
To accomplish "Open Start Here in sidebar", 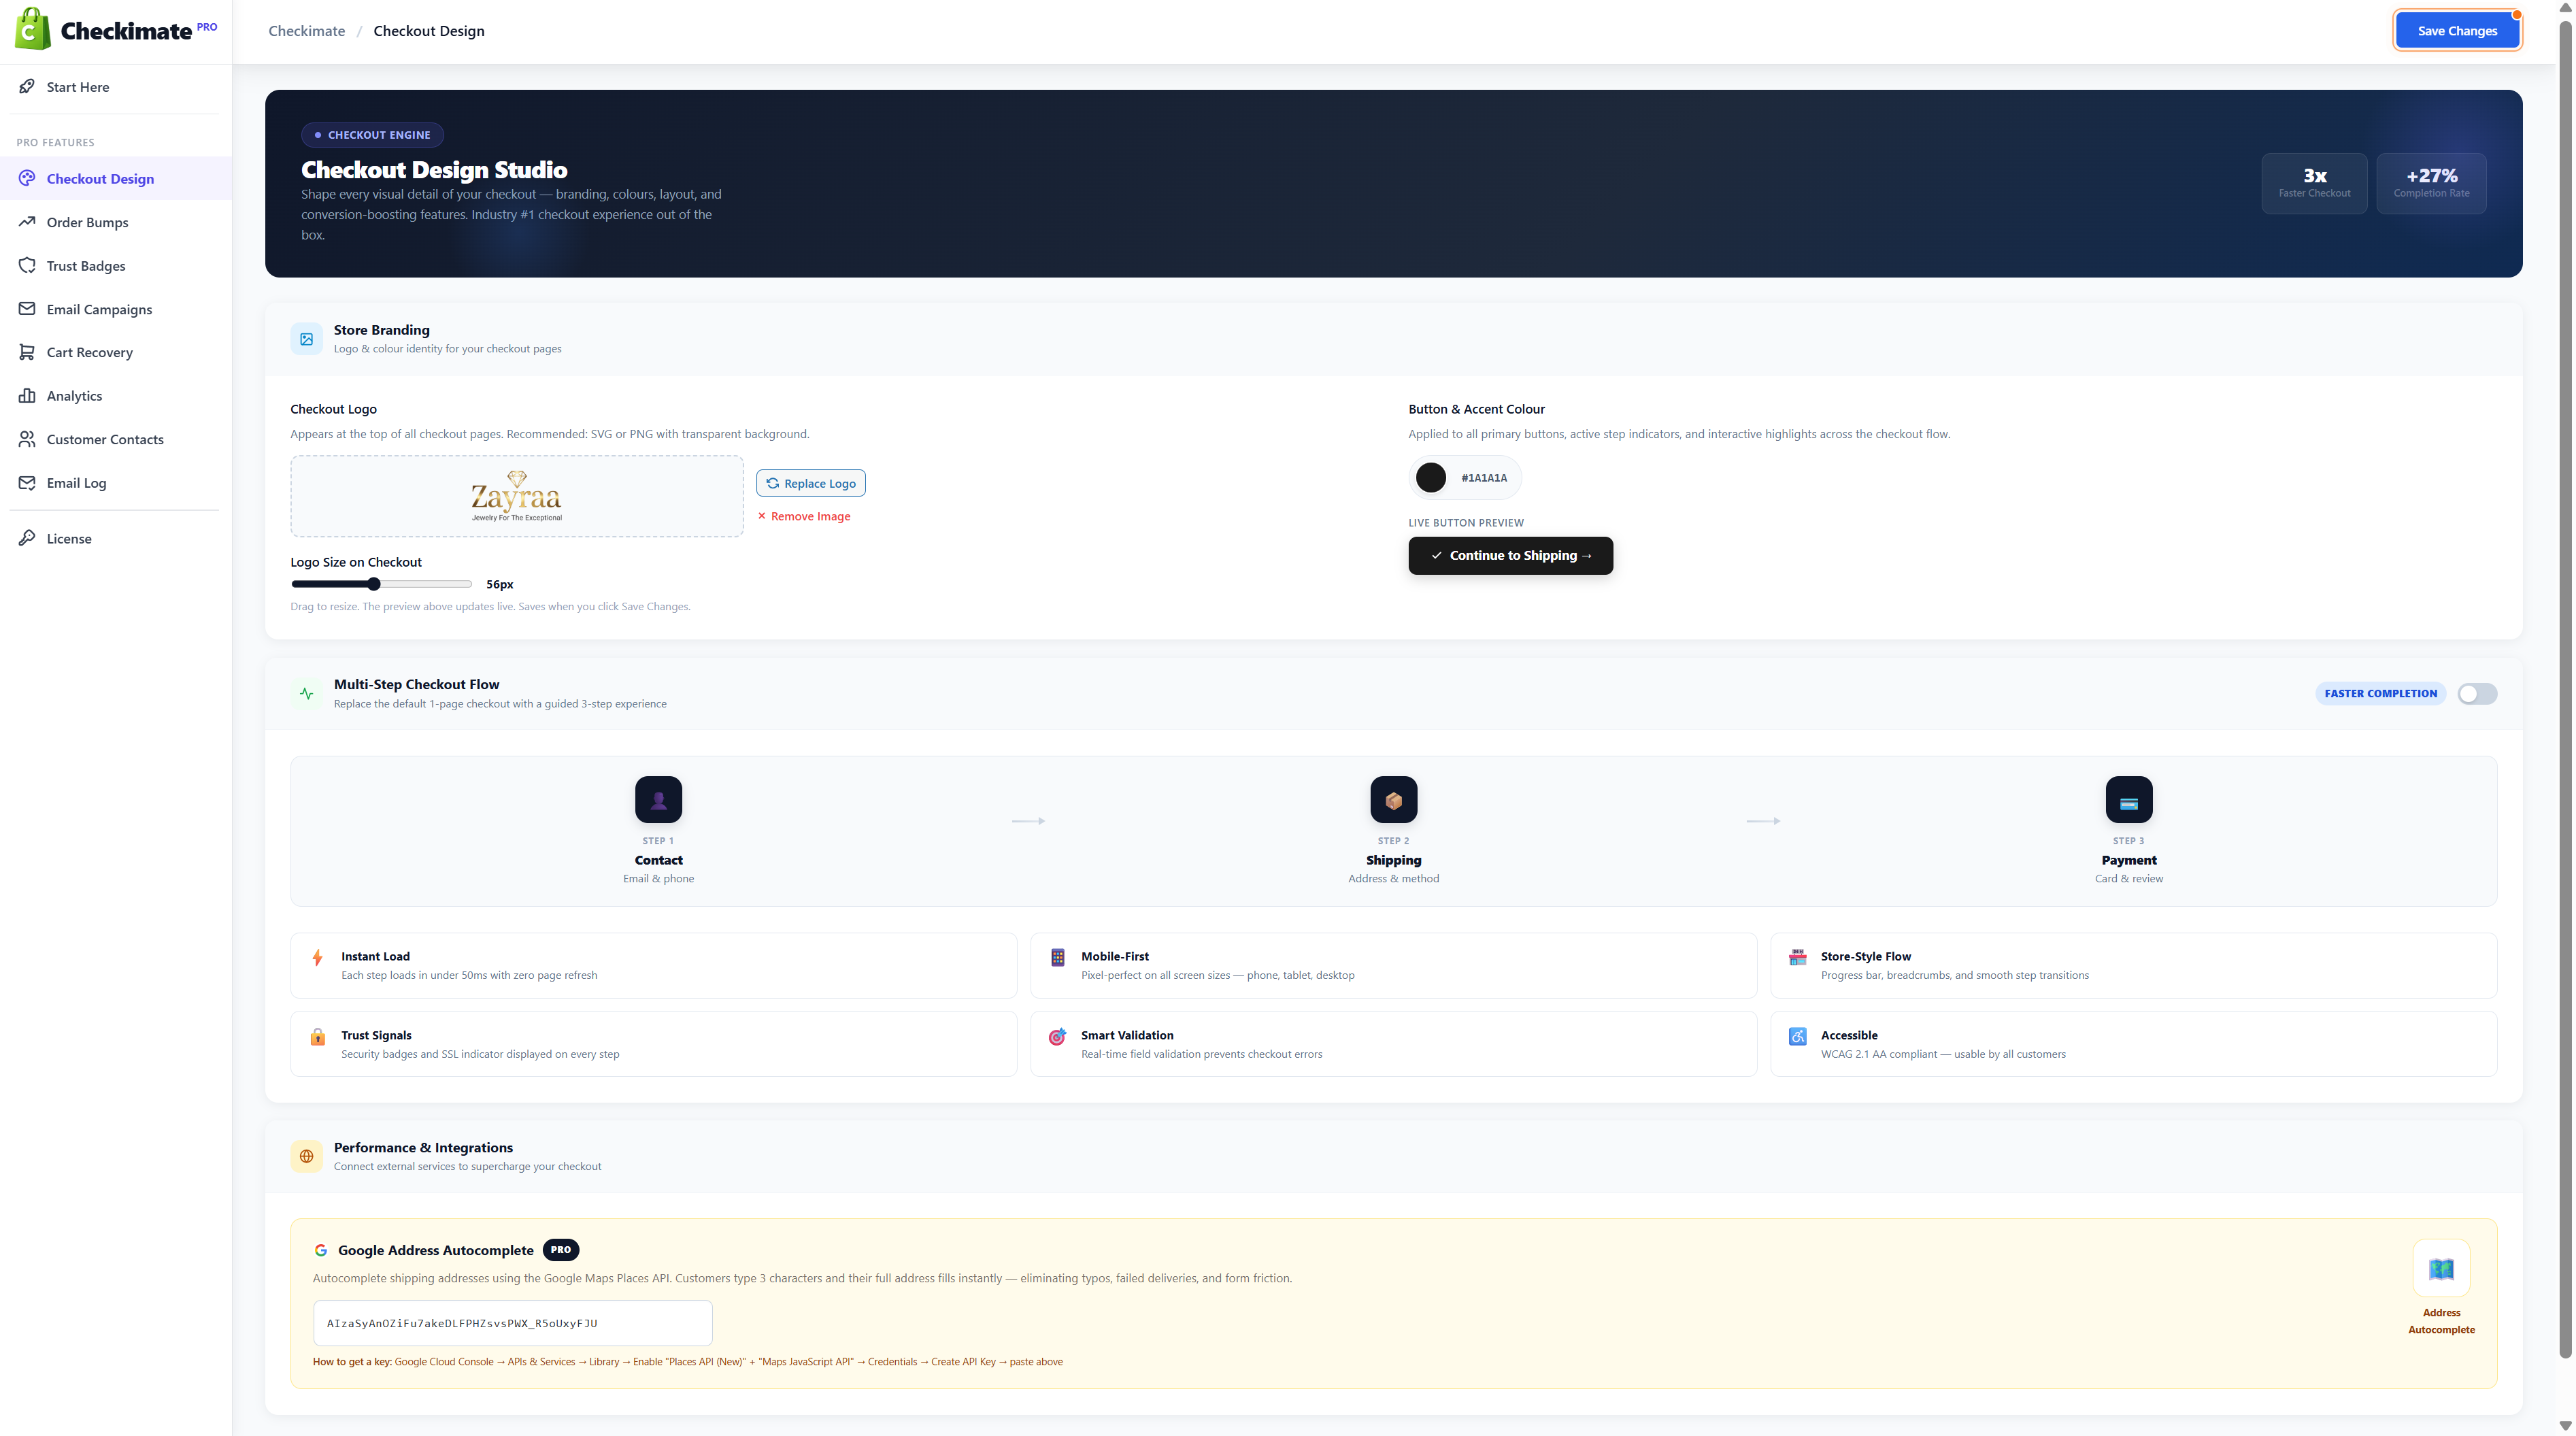I will click(116, 86).
